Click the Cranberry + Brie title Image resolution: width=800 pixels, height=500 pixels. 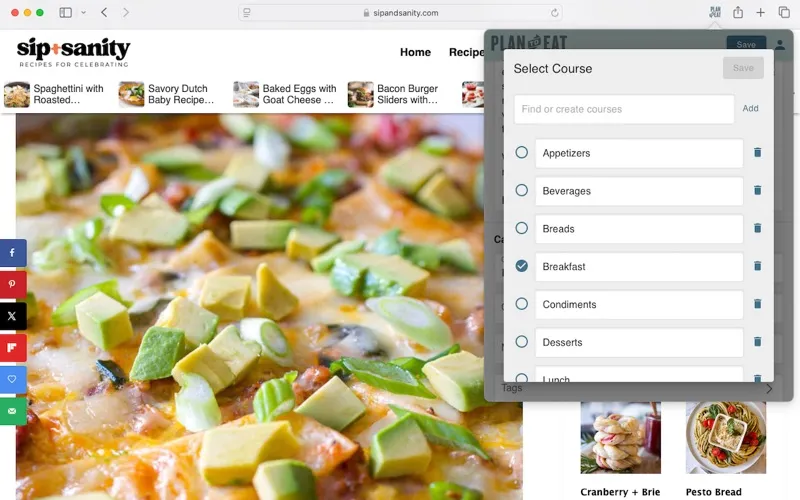click(620, 492)
